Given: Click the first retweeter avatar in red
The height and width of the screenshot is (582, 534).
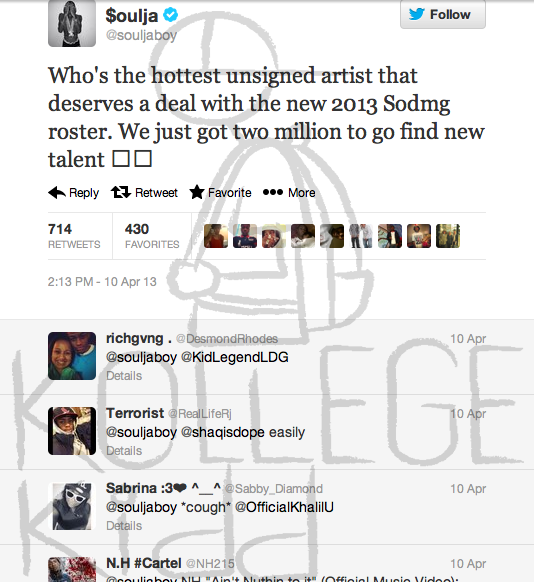Looking at the screenshot, I should click(x=216, y=236).
